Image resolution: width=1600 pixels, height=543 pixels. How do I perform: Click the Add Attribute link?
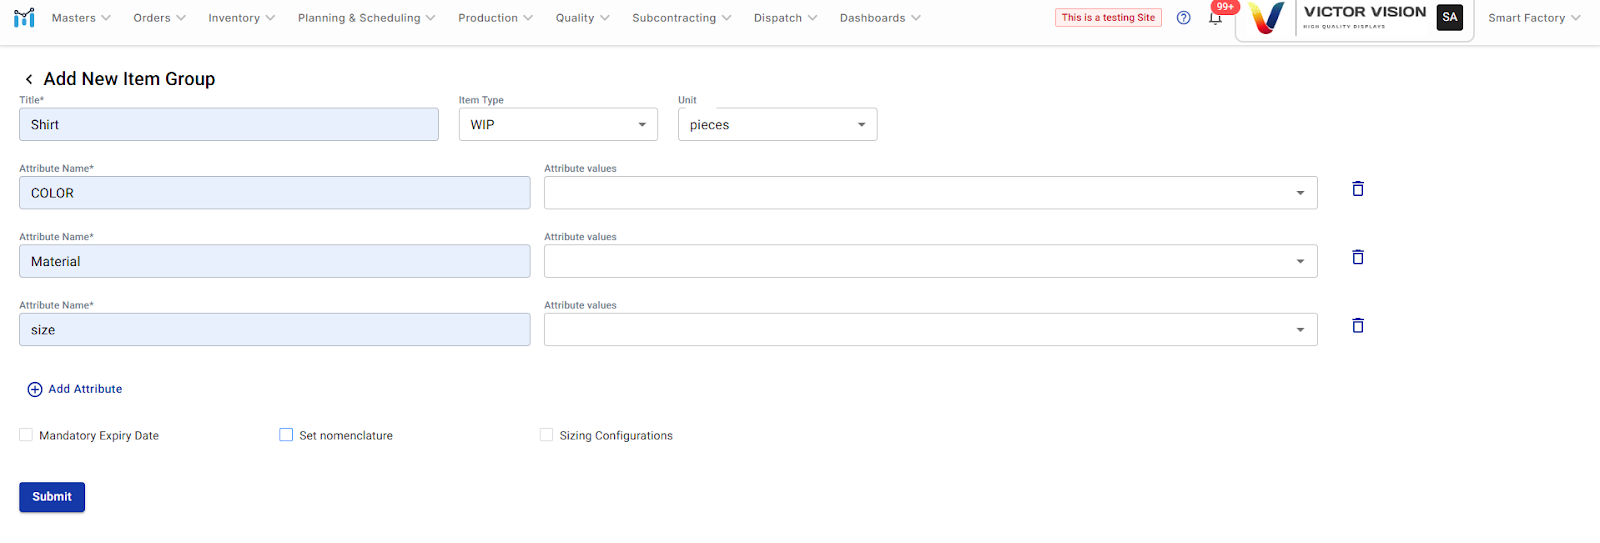click(75, 389)
